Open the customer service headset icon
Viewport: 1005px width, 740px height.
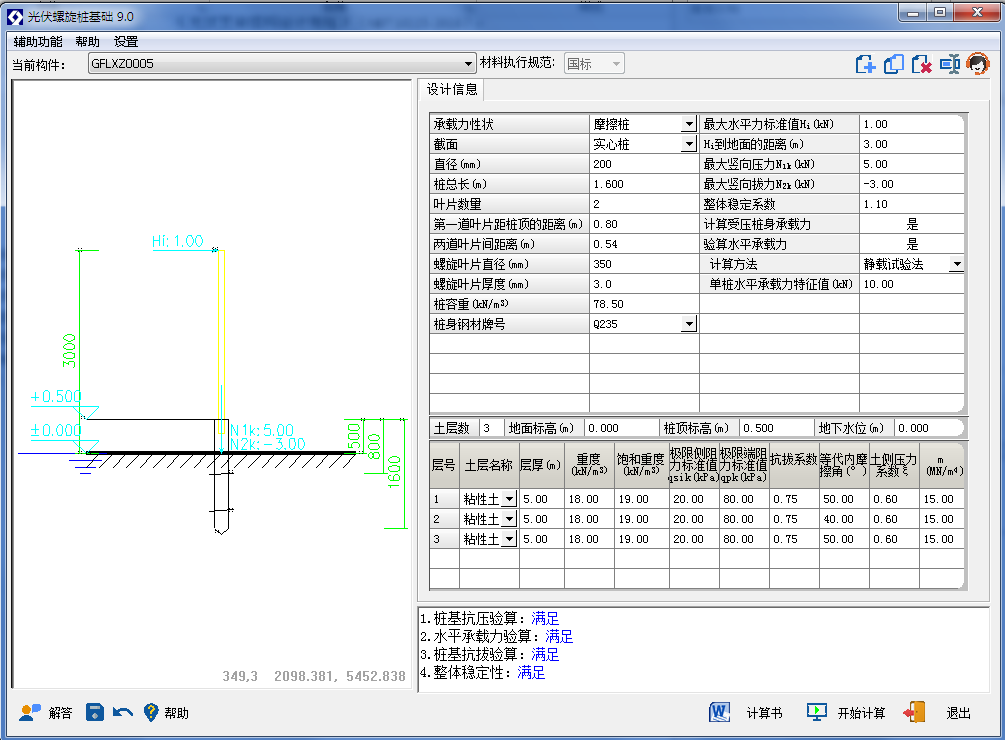coord(978,64)
